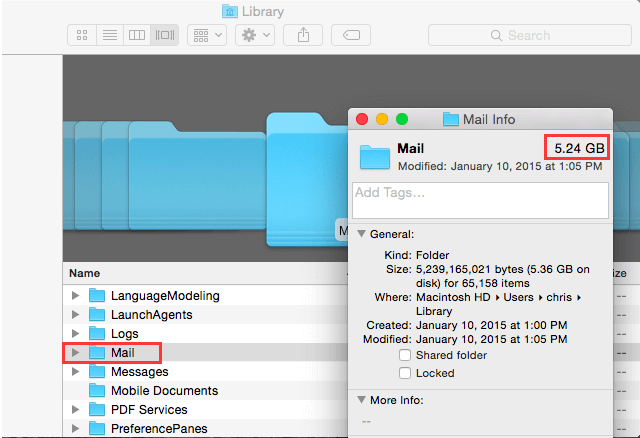Screen dimensions: 640x438
Task: Switch Finder to column view
Action: click(137, 35)
